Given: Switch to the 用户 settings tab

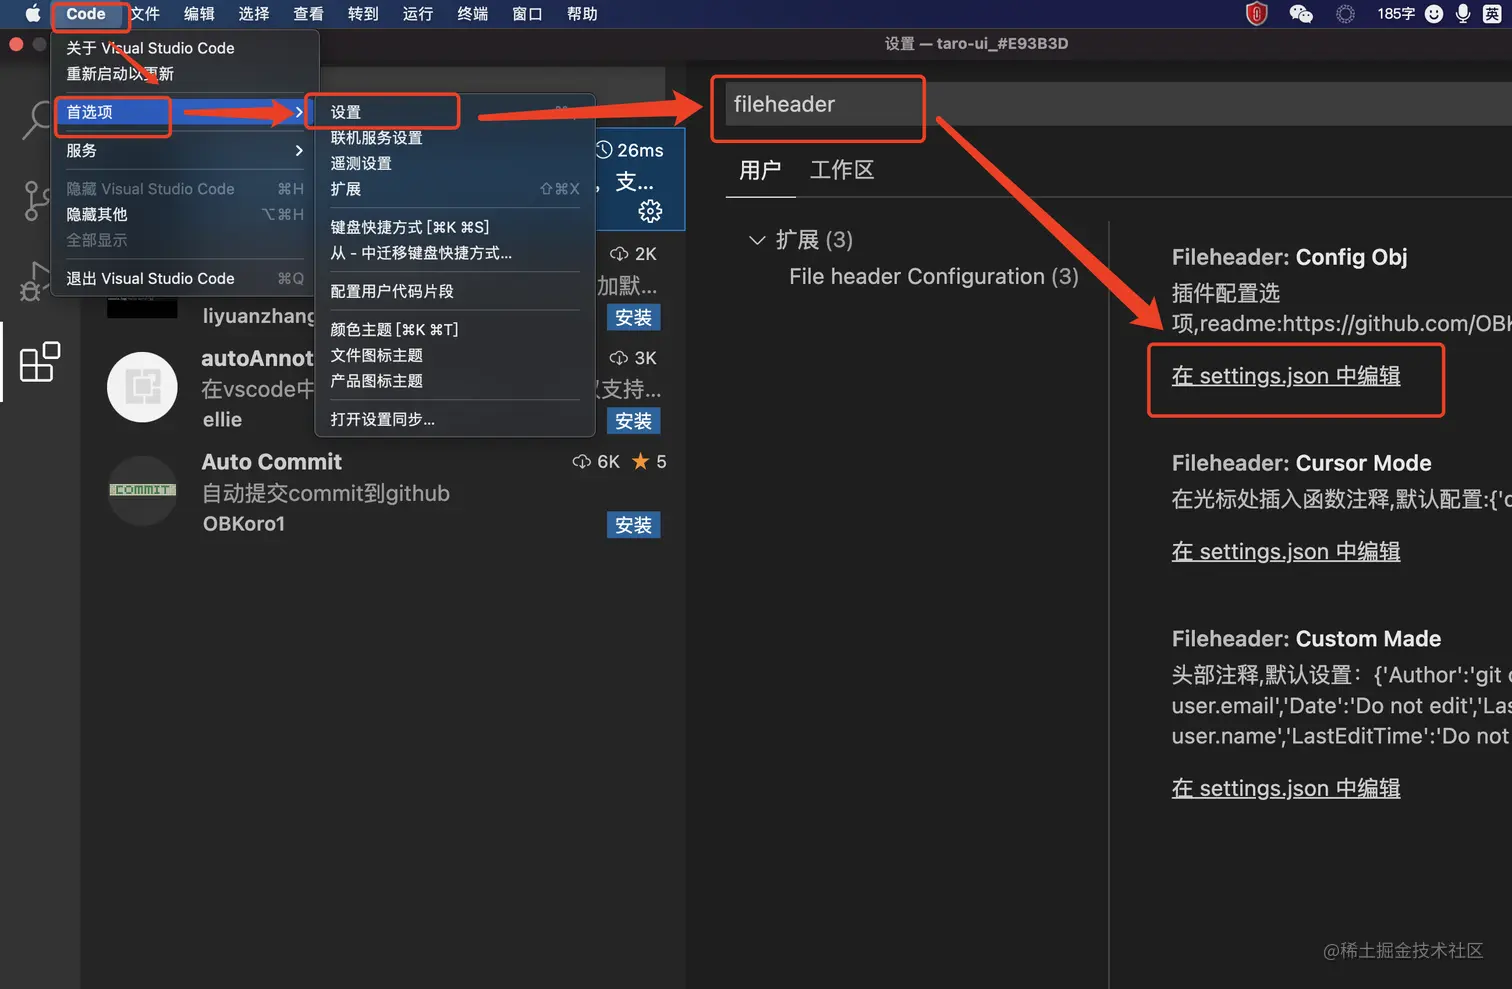Looking at the screenshot, I should click(760, 170).
